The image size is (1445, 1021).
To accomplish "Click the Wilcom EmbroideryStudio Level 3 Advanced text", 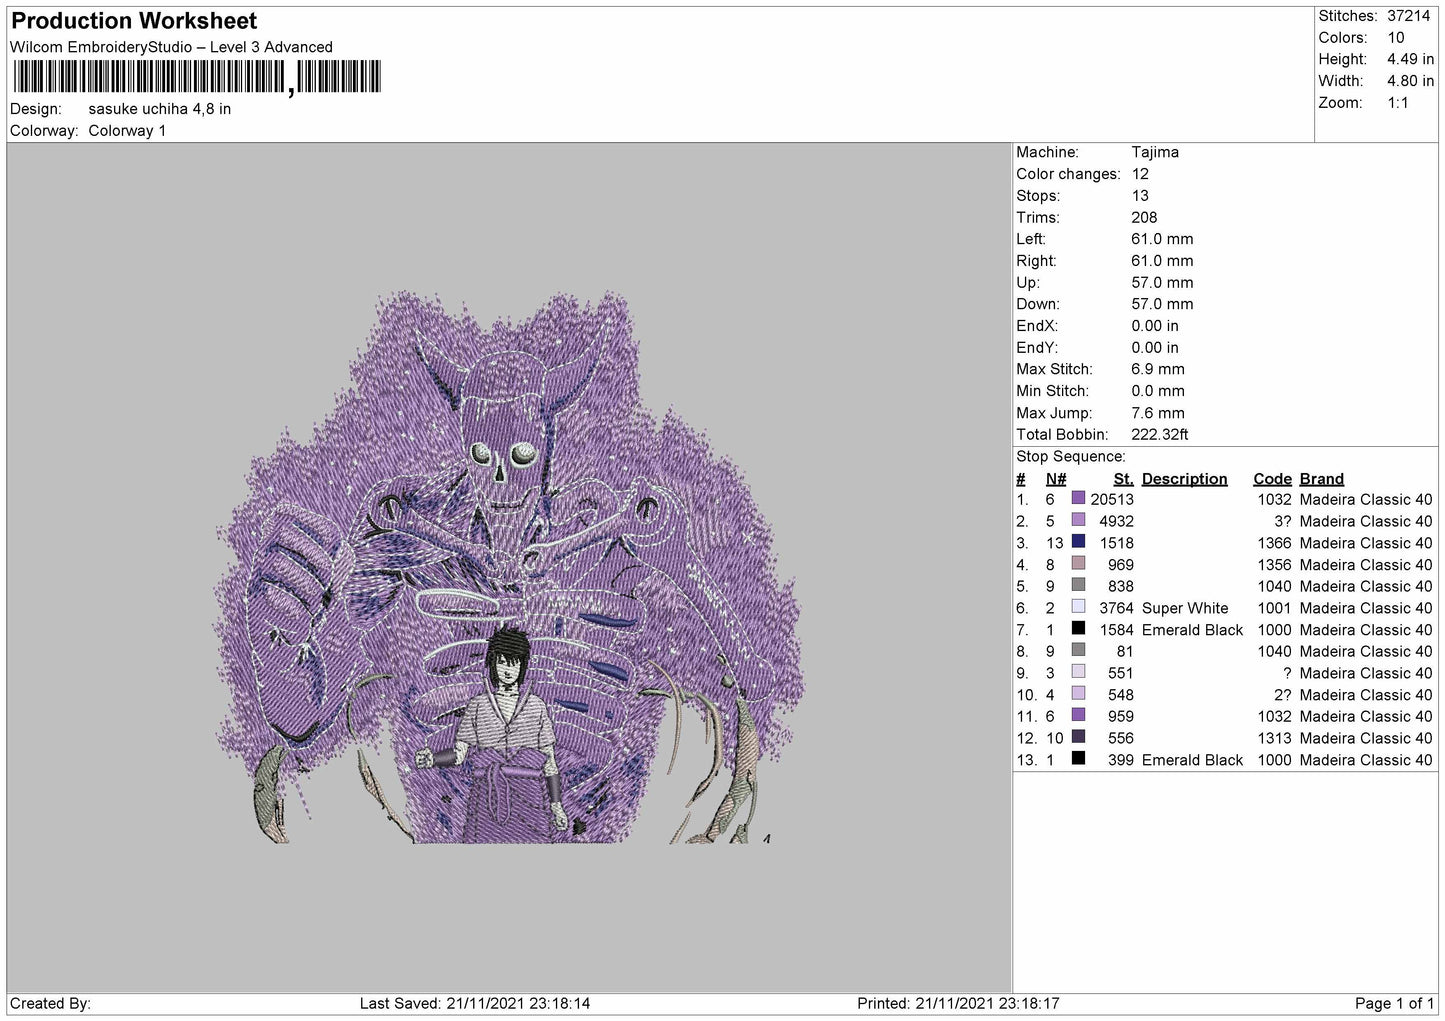I will click(x=171, y=47).
